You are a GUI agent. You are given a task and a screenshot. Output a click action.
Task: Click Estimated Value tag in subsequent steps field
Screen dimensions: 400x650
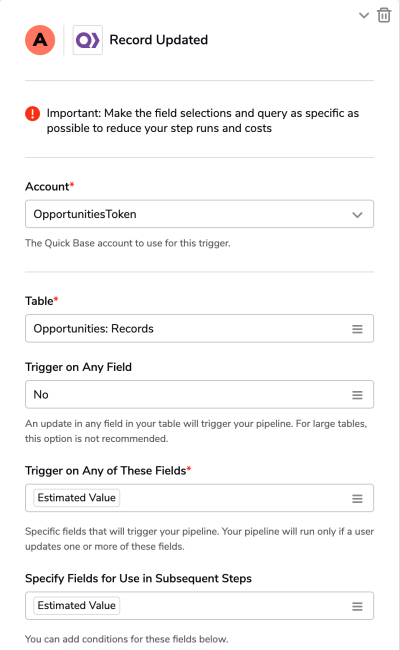77,606
